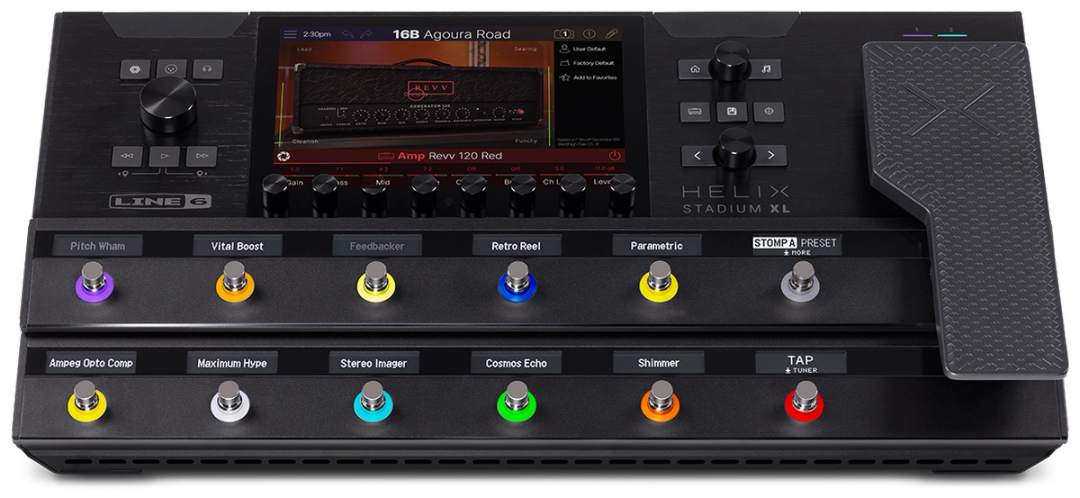Tap the 4.2 Mid value
The image size is (1080, 498).
click(x=384, y=169)
